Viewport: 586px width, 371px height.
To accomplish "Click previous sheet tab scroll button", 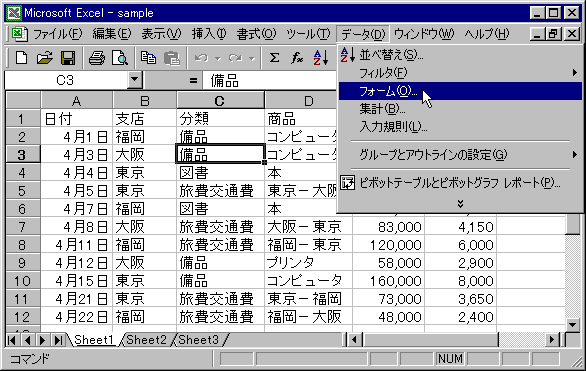I will point(27,340).
